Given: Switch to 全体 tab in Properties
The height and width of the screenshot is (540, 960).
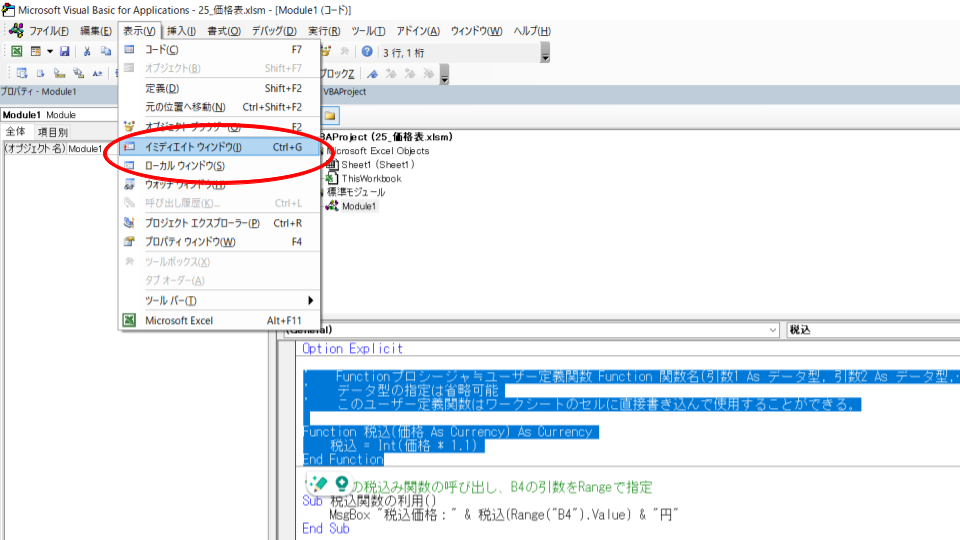Looking at the screenshot, I should point(16,132).
